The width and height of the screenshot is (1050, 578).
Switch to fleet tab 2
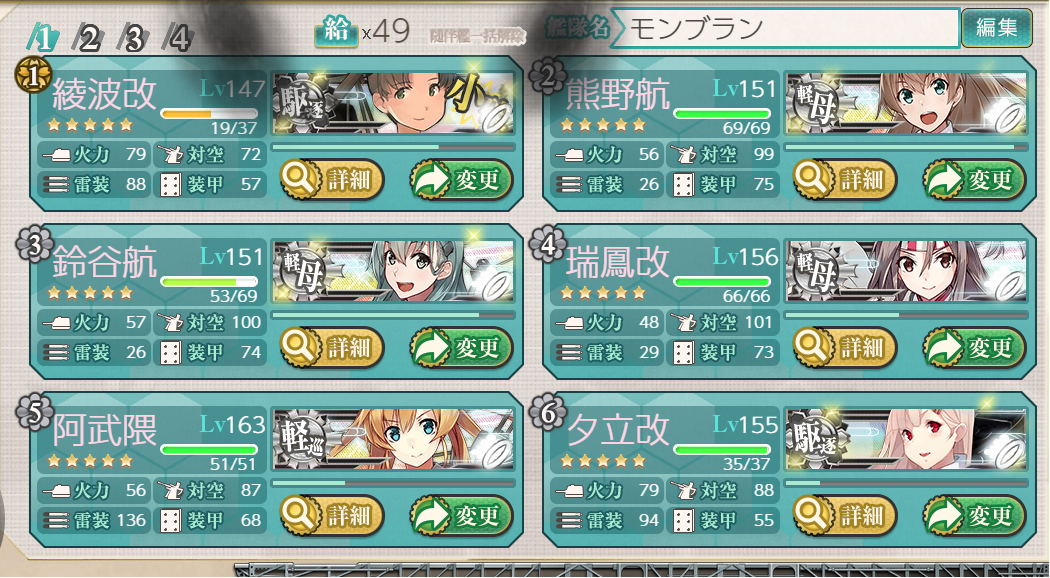[88, 39]
